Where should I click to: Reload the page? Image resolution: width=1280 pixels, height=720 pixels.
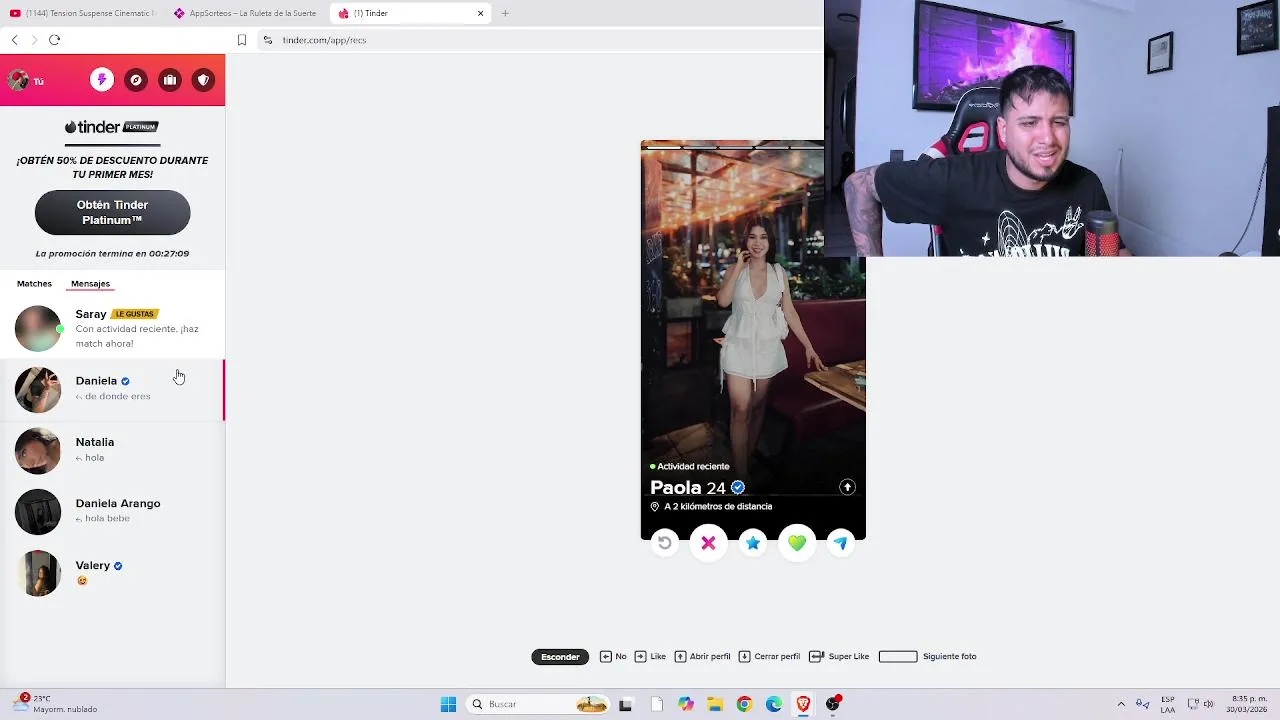(54, 40)
